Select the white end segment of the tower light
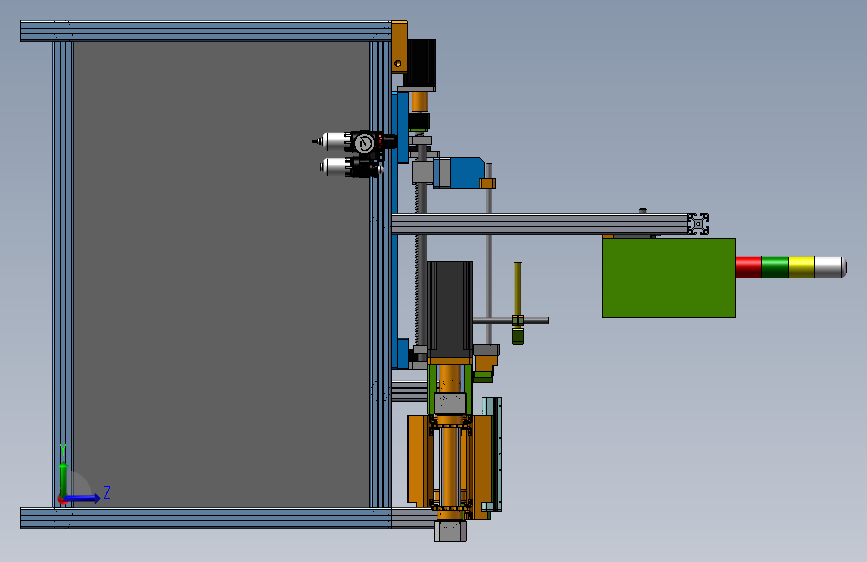Image resolution: width=867 pixels, height=562 pixels. pos(831,267)
